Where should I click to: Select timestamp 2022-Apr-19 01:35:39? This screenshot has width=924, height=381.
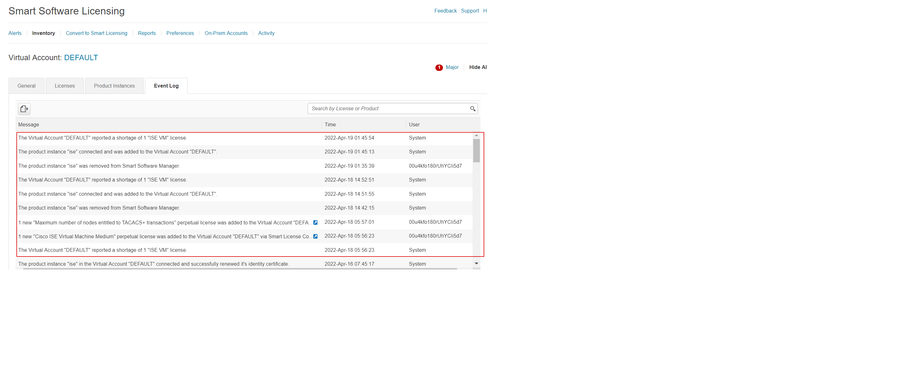[349, 166]
